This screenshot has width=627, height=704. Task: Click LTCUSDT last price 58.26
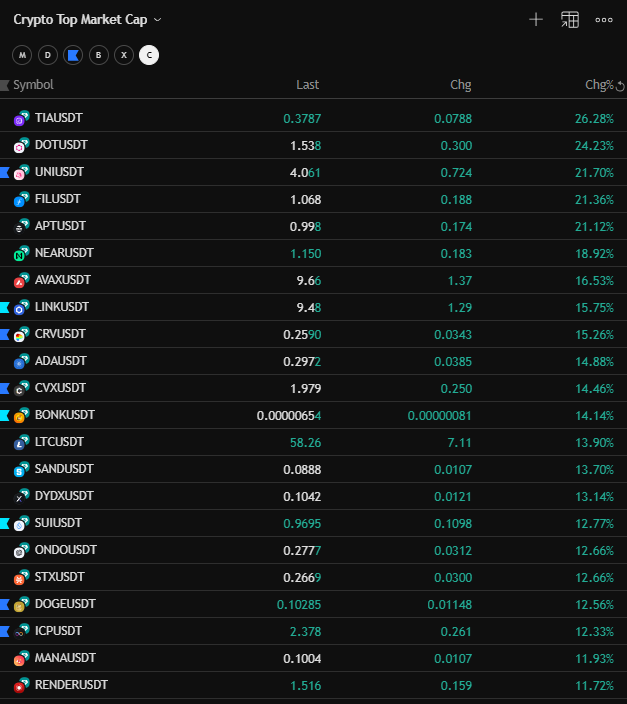(305, 443)
